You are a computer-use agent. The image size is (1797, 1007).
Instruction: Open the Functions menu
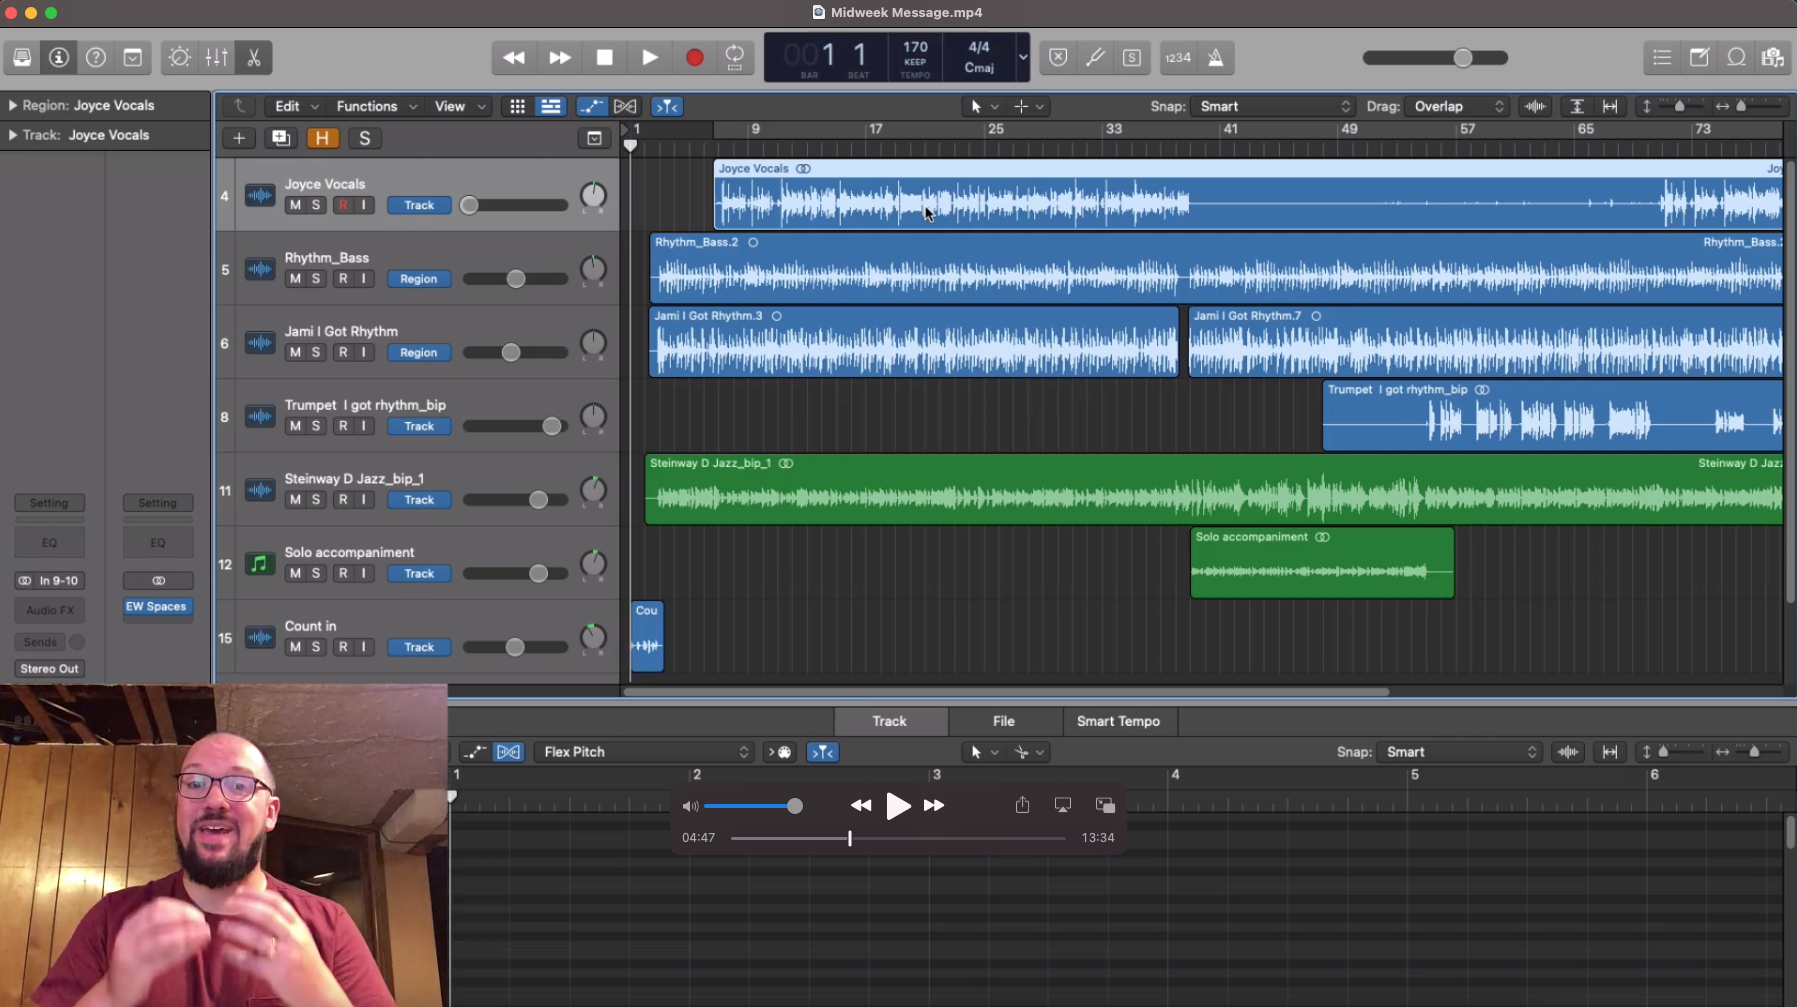point(376,106)
